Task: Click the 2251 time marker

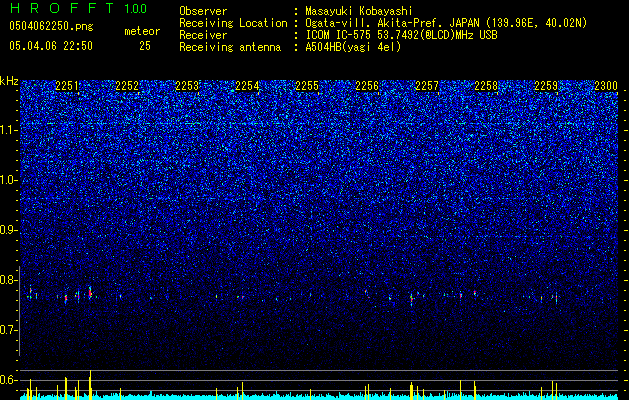Action: click(x=67, y=85)
